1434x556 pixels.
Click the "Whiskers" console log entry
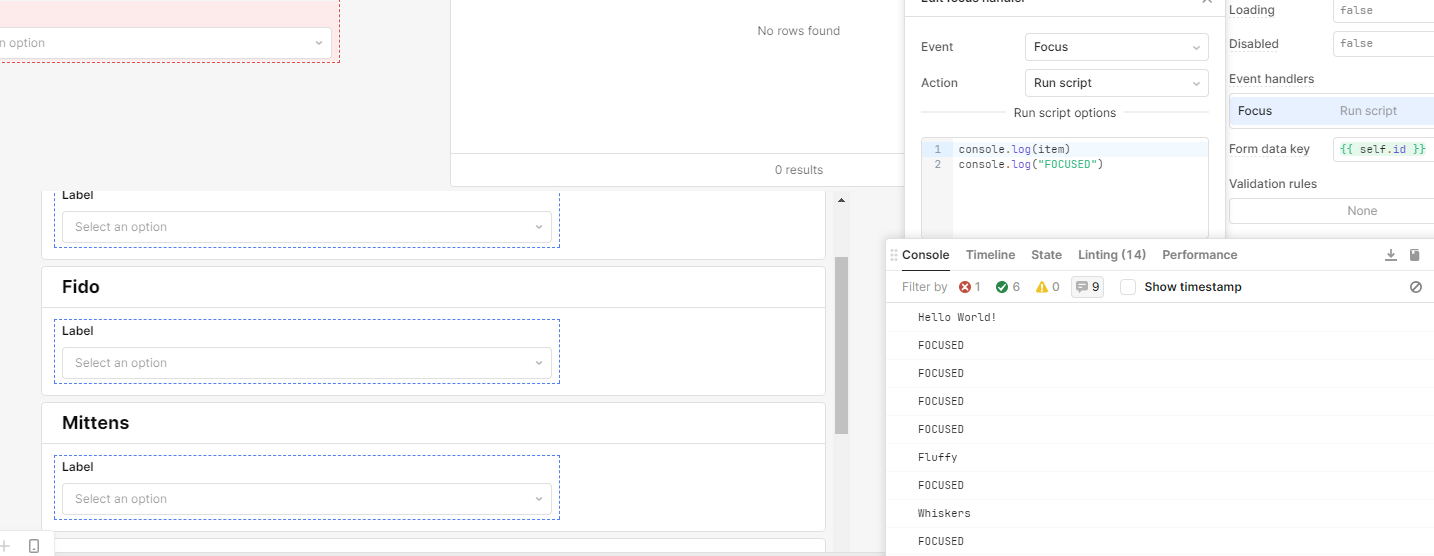coord(944,513)
